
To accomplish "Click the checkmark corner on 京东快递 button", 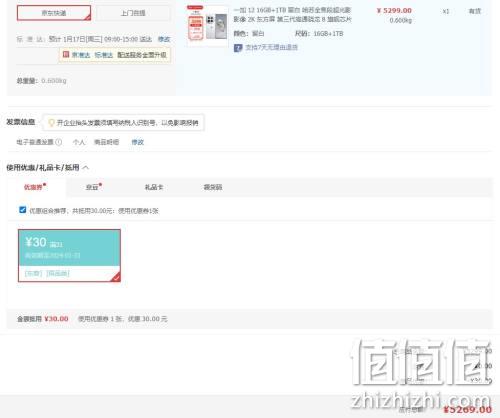I will [87, 17].
